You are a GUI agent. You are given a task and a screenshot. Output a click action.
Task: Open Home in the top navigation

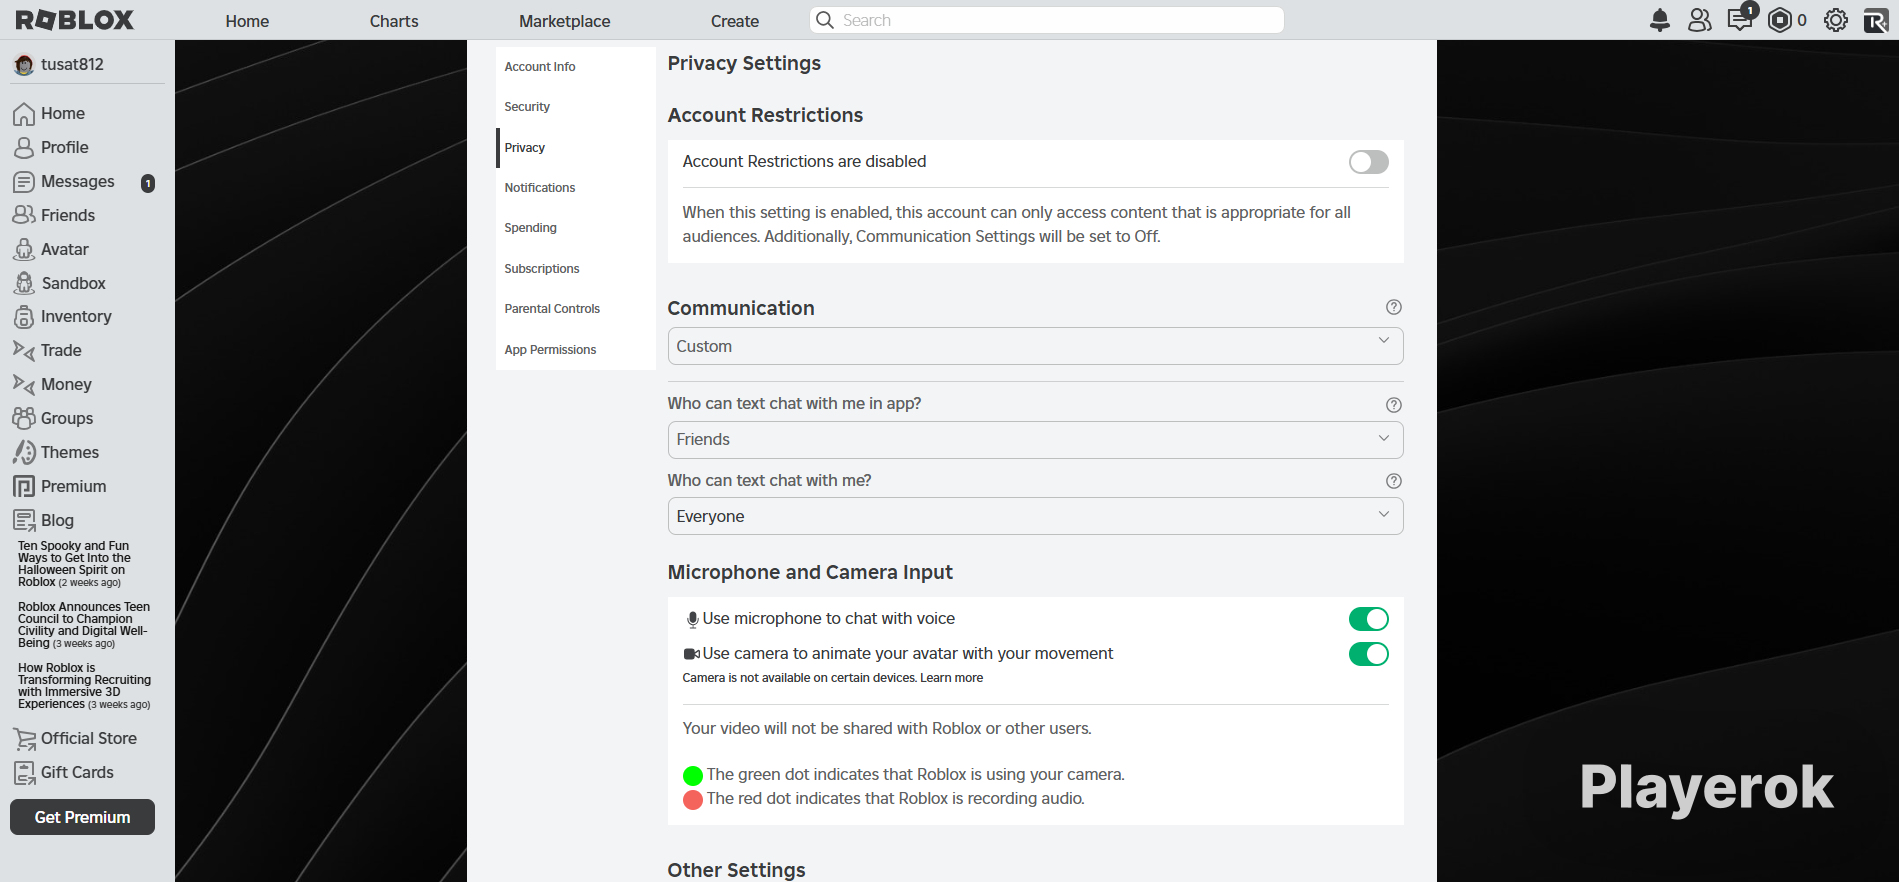coord(247,21)
